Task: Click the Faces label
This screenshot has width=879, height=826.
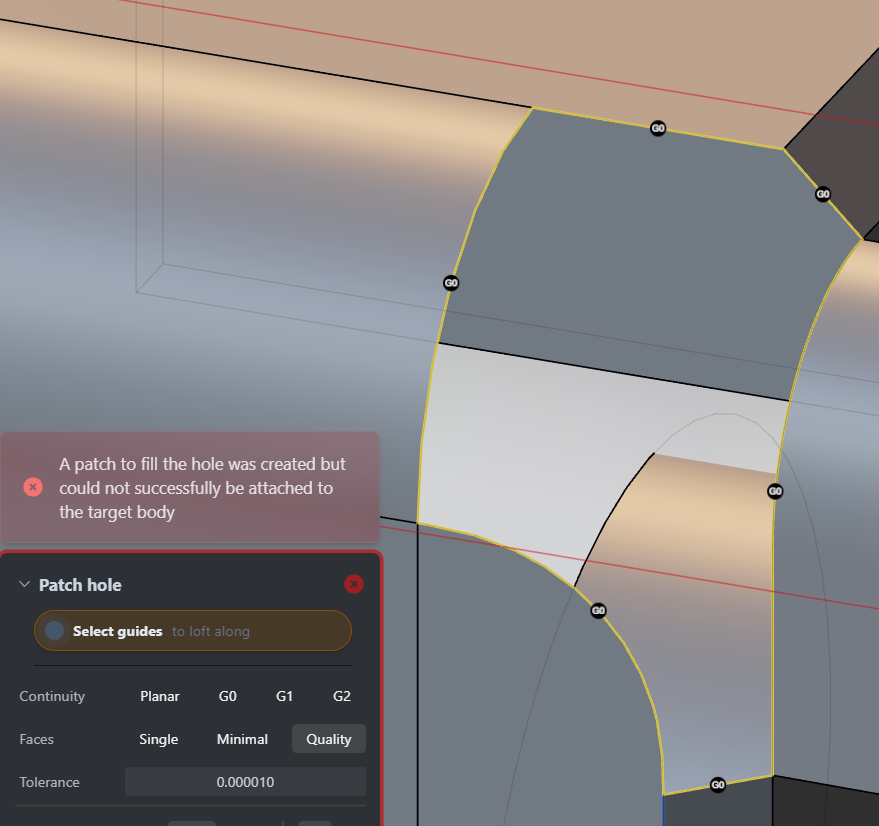Action: tap(36, 739)
